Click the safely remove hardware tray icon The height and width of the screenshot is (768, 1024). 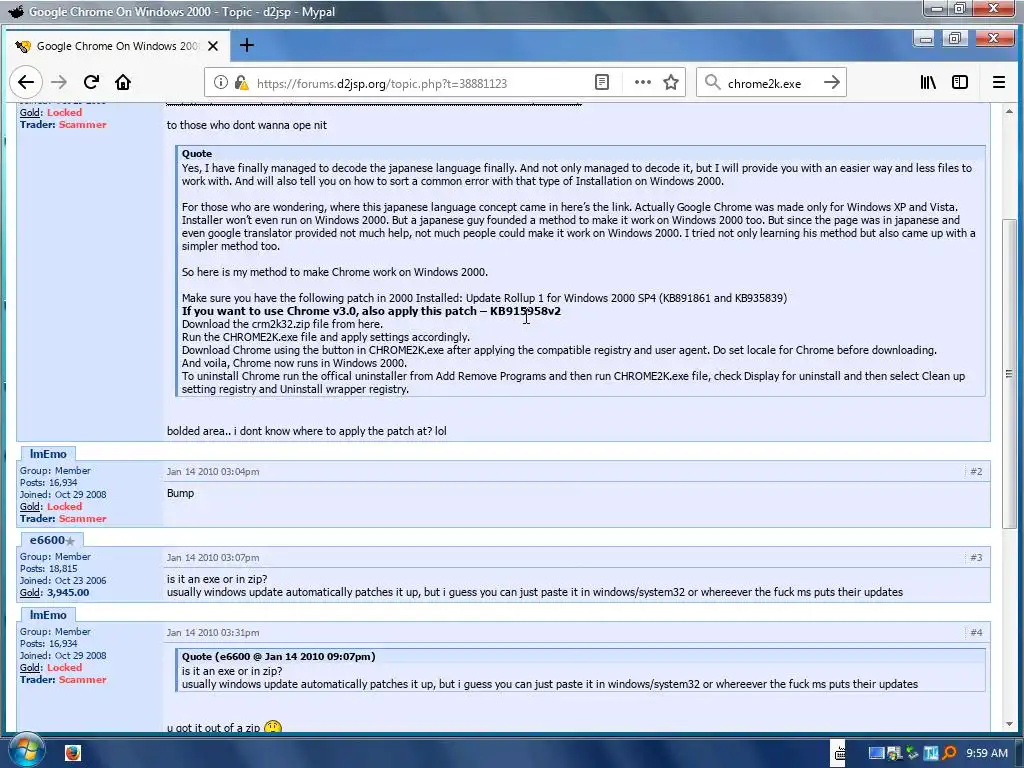coord(912,754)
